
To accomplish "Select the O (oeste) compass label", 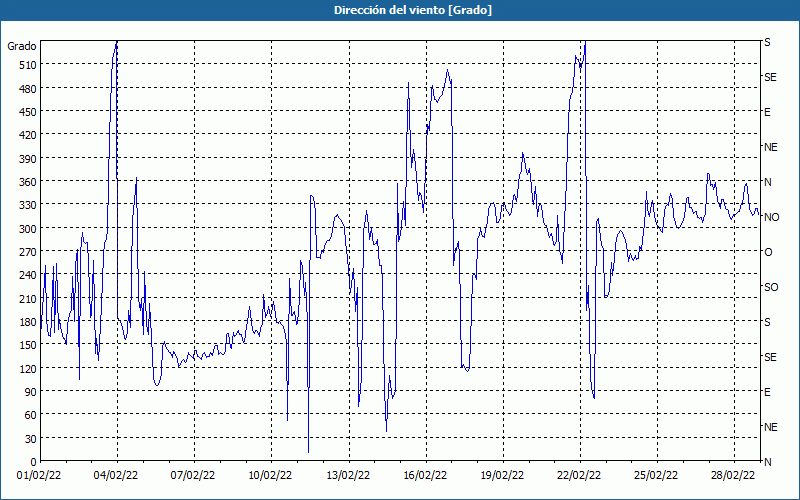I will tap(768, 253).
